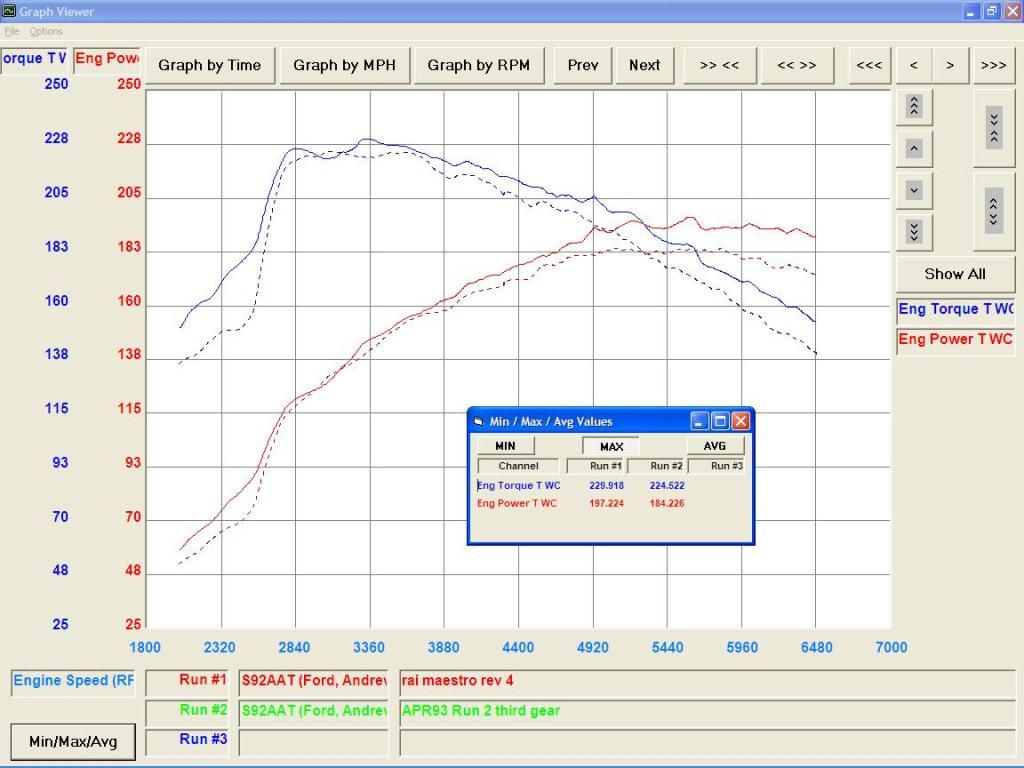This screenshot has width=1024, height=768.
Task: Maximize the Min / Max / Avg Values window
Action: point(720,421)
